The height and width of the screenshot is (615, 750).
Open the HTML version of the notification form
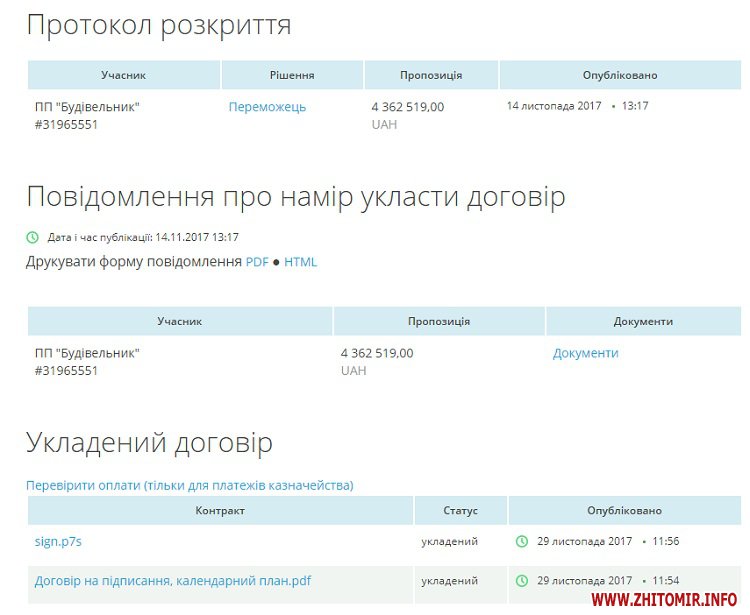coord(300,262)
